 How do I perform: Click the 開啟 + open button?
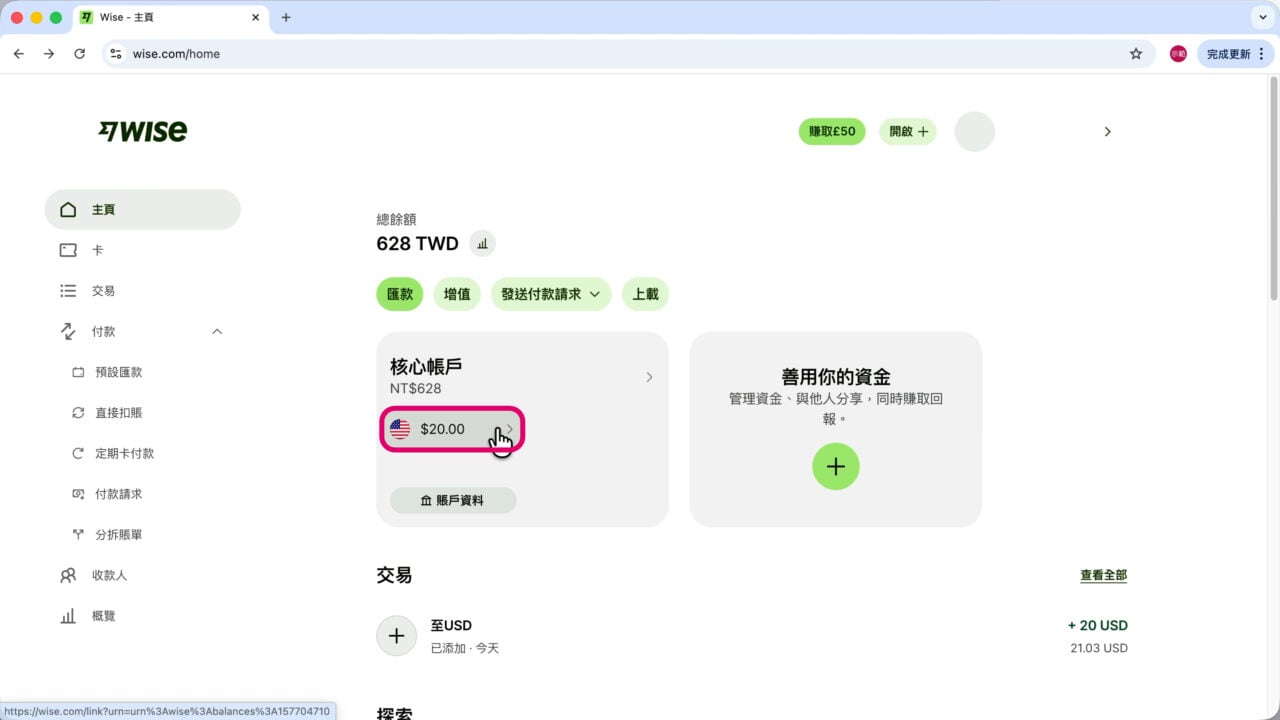pyautogui.click(x=908, y=131)
